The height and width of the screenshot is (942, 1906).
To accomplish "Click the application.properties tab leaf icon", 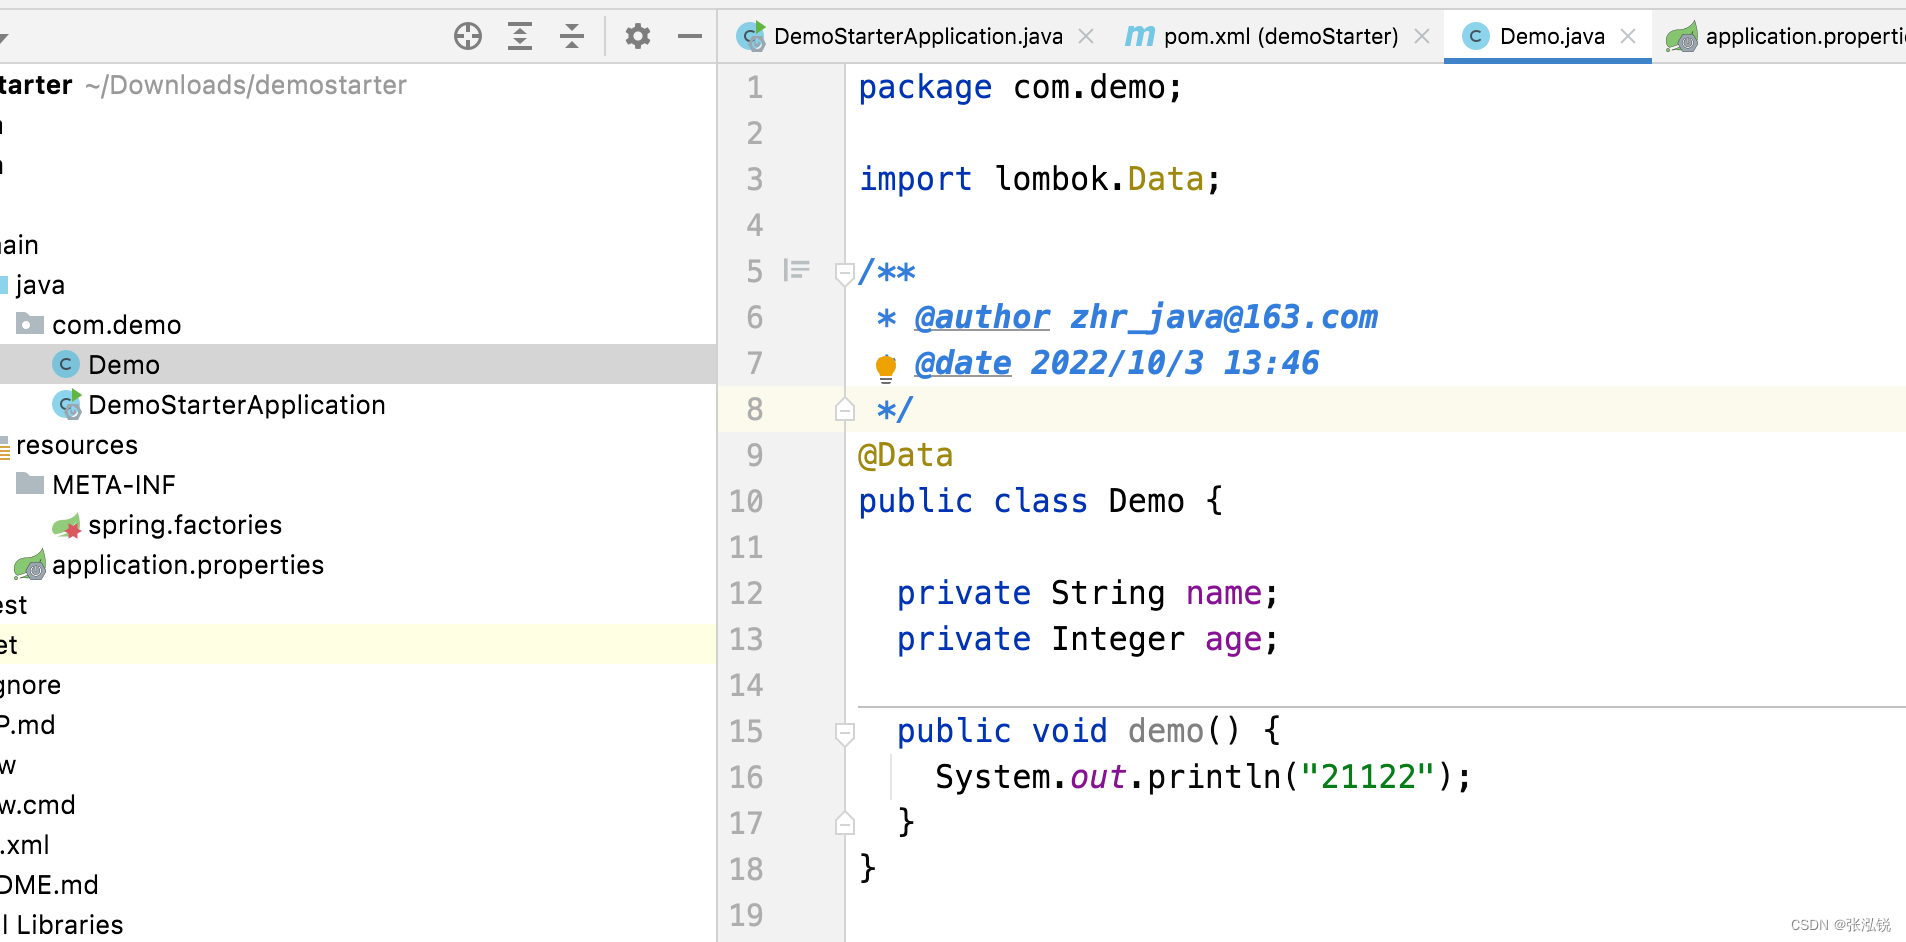I will pos(1682,37).
